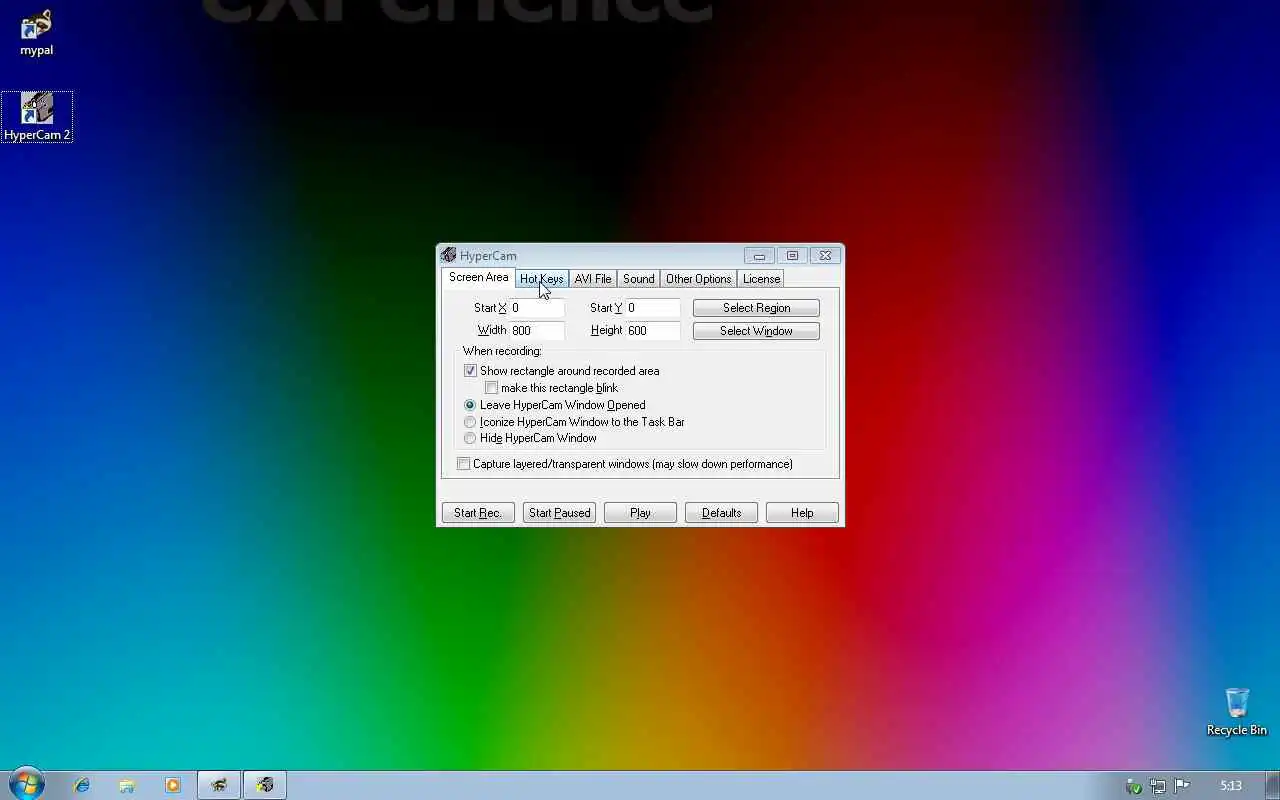Close the HyperCam window

(x=825, y=256)
